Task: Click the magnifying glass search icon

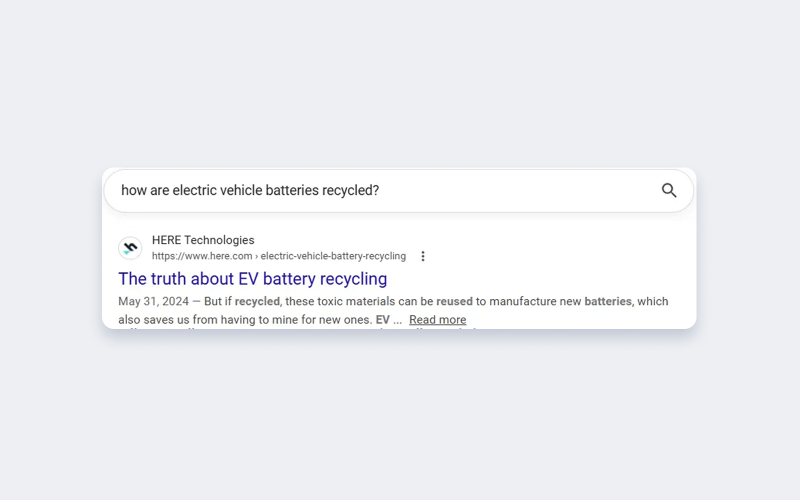Action: (669, 190)
